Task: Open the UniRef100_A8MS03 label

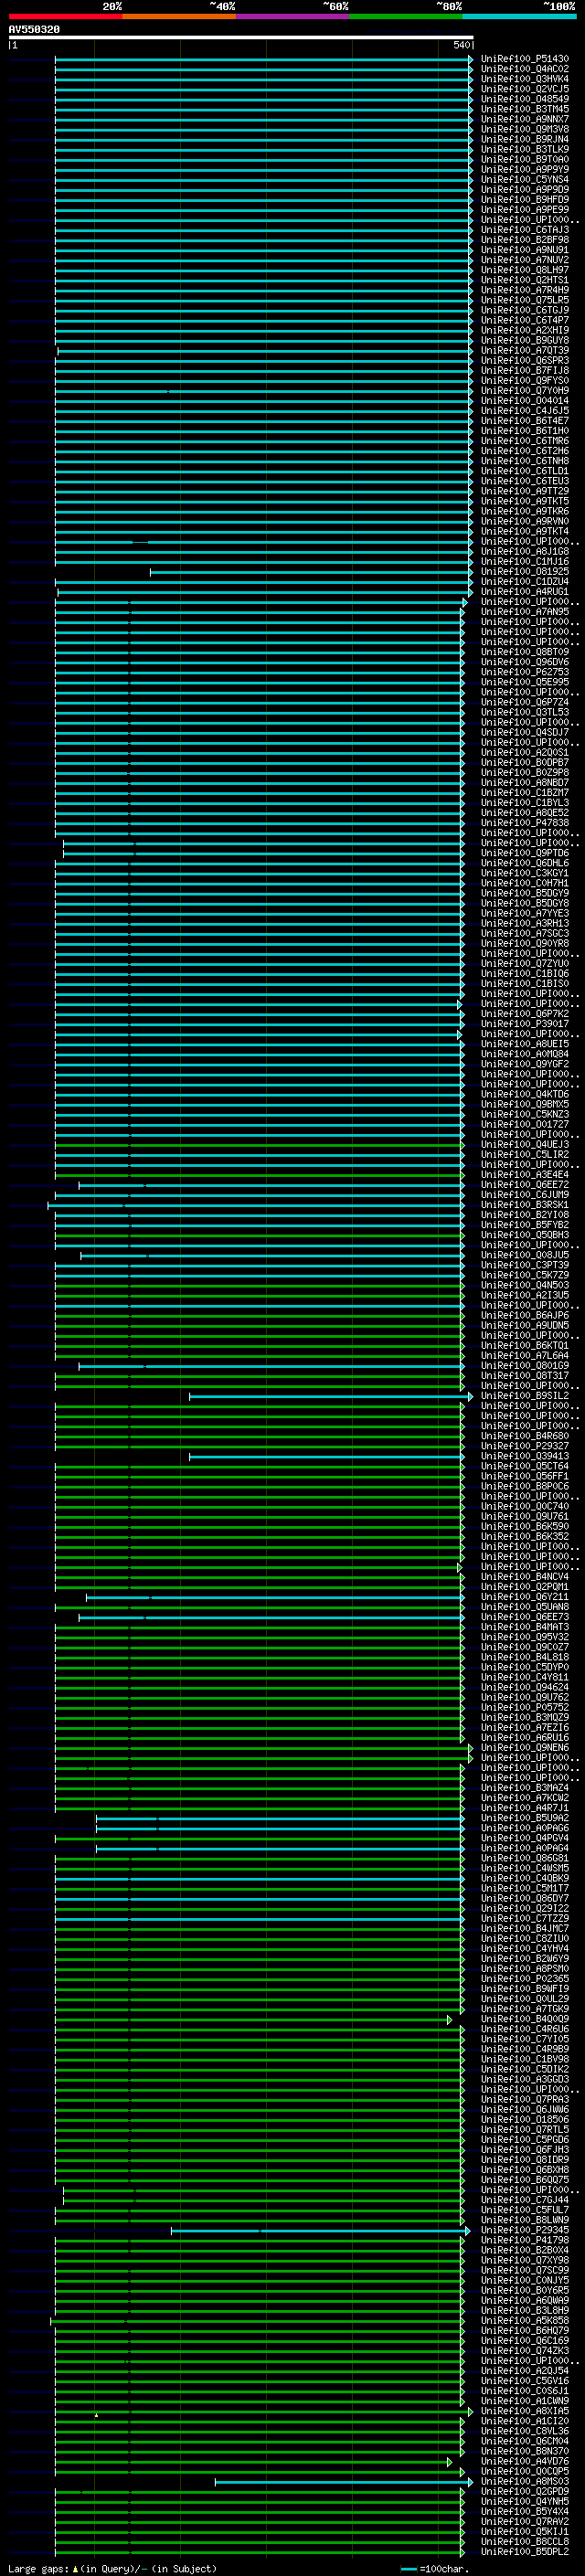Action: point(525,2482)
